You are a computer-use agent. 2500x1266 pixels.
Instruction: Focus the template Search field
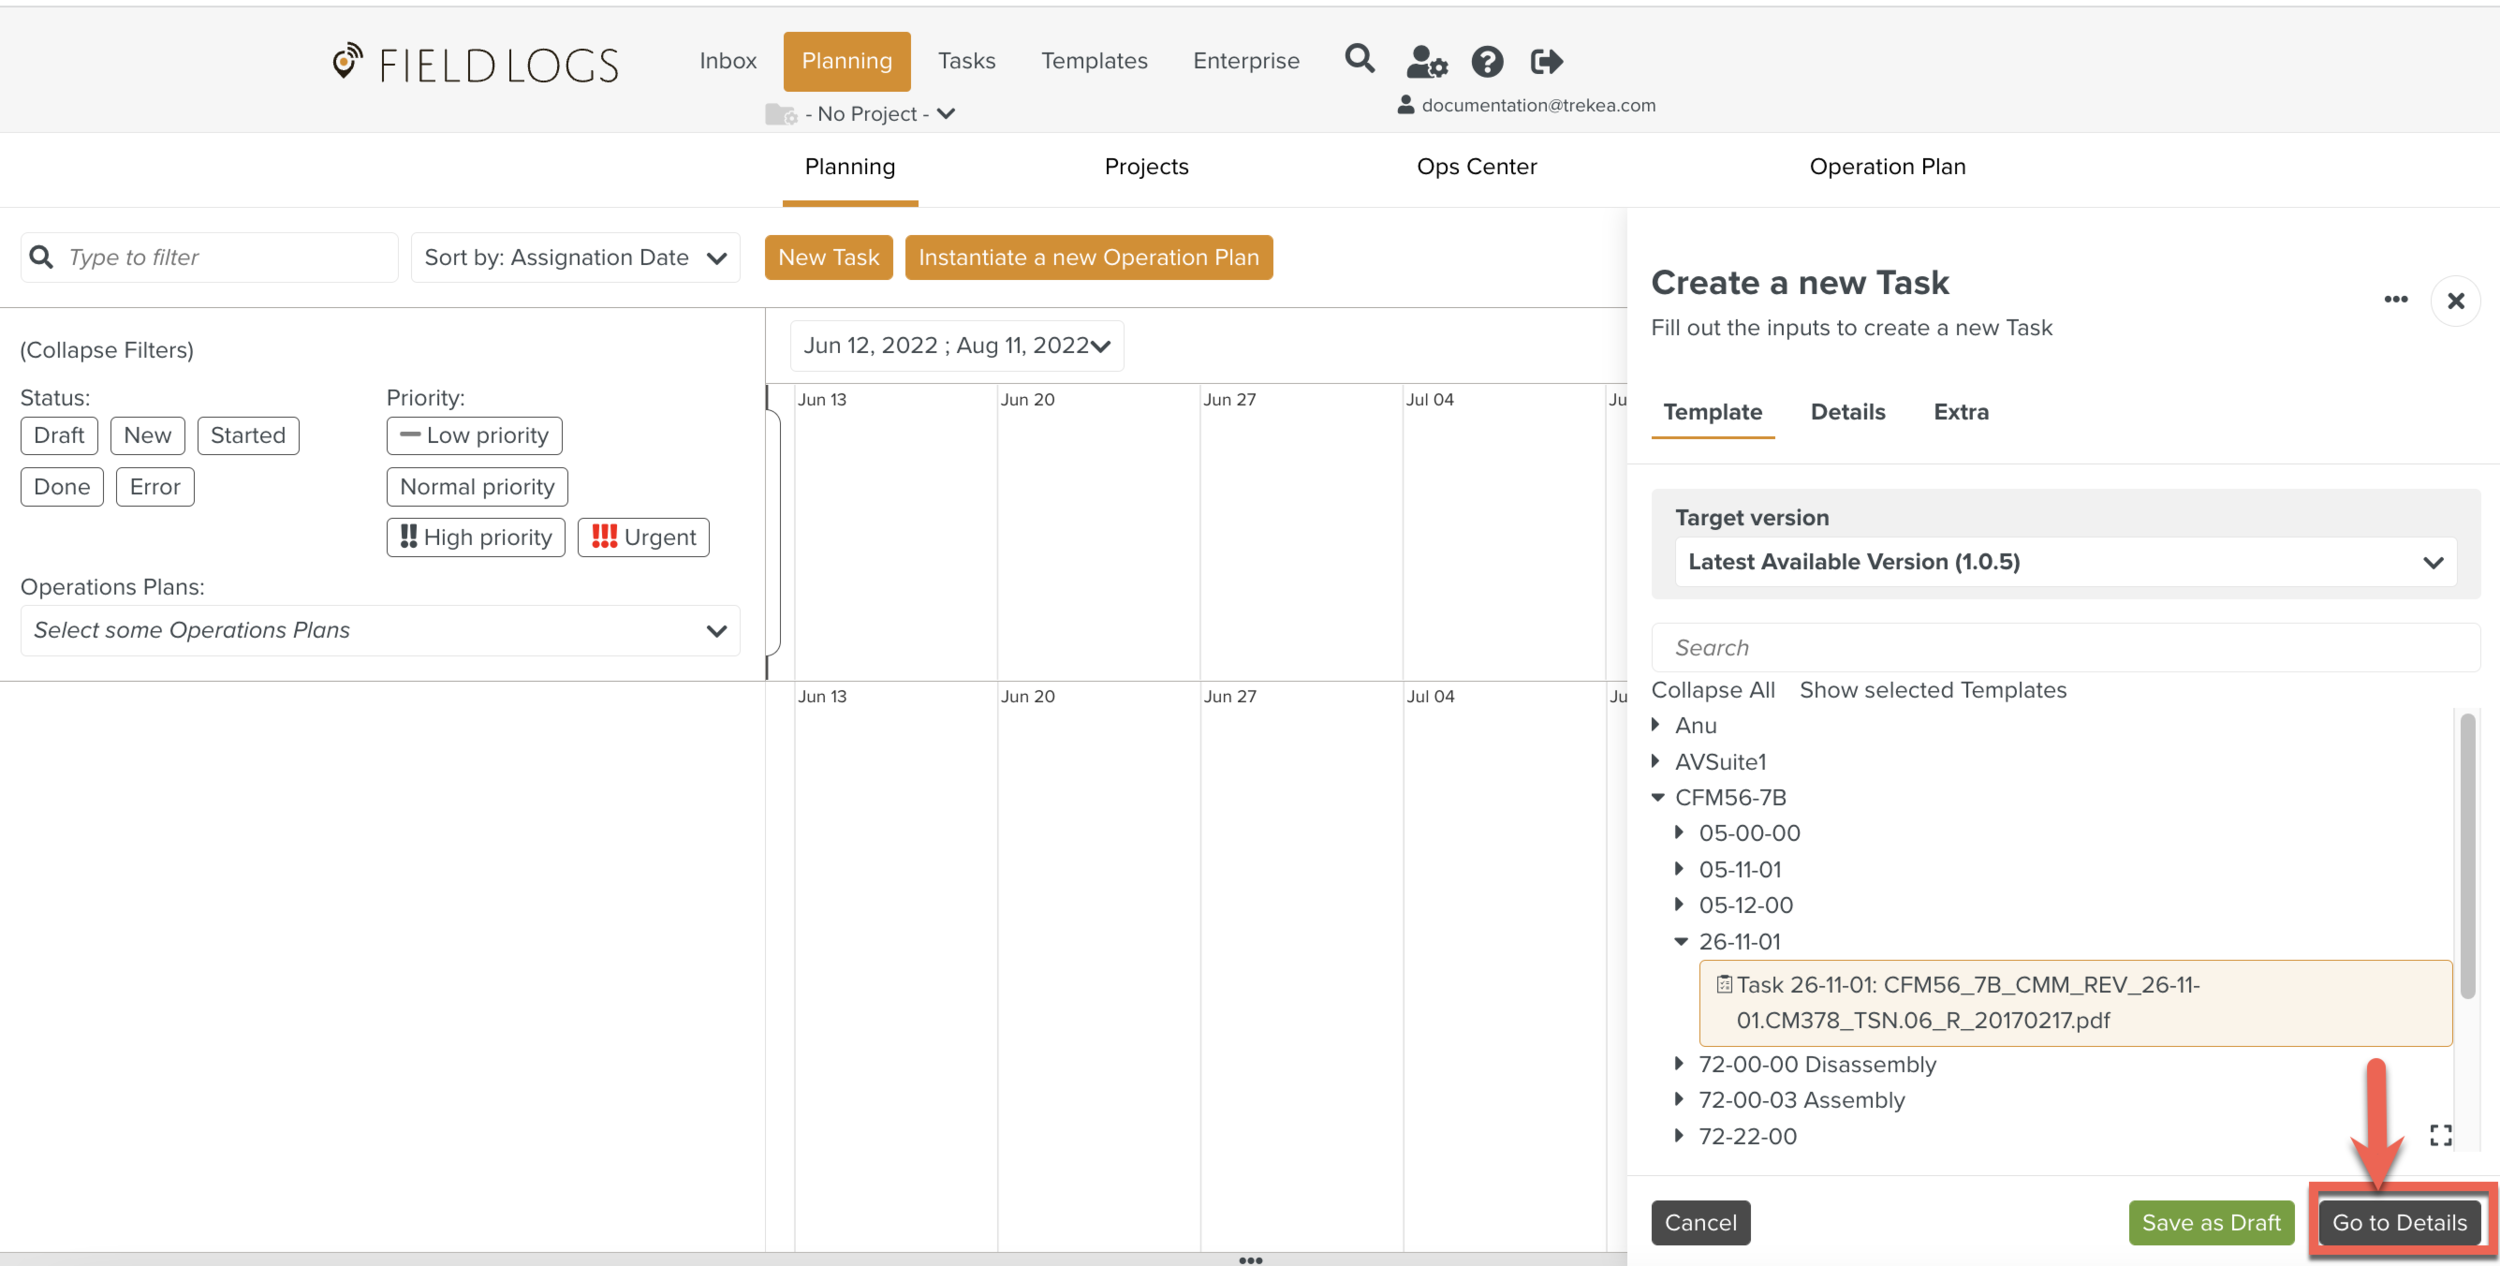[x=2065, y=647]
